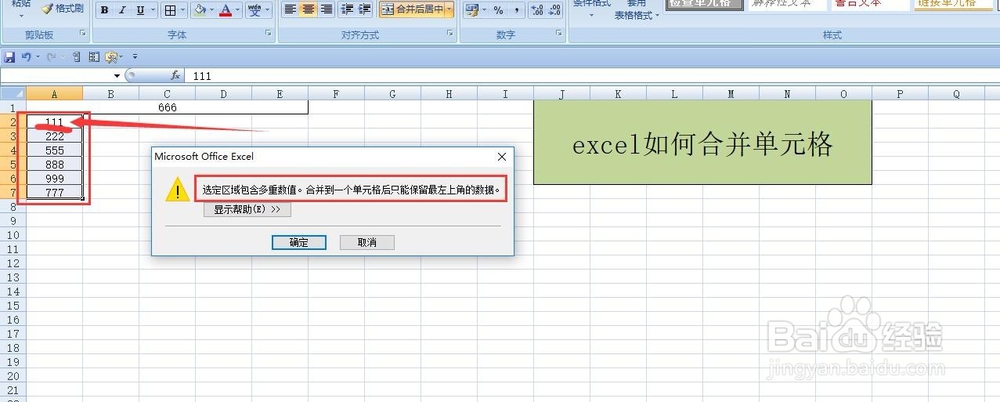Increase decimal places
This screenshot has height=402, width=1000.
click(x=537, y=10)
